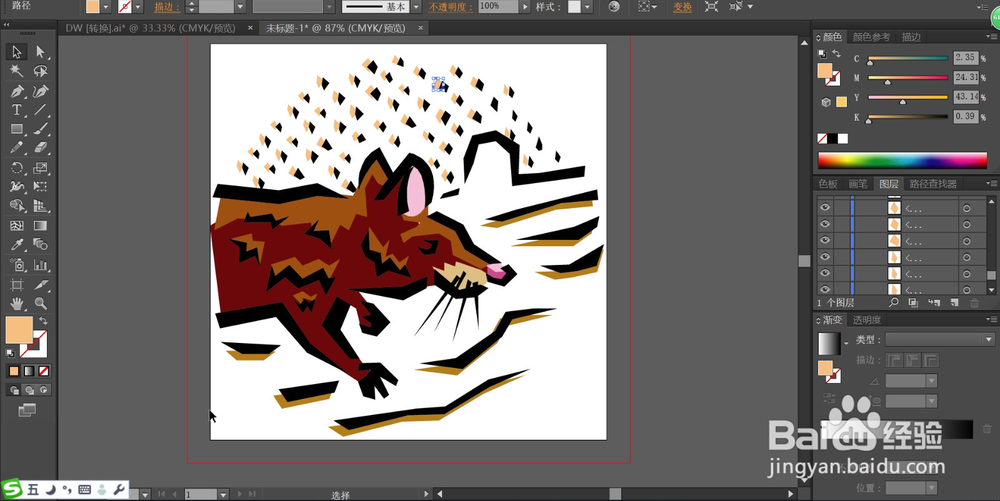Select the Eyedropper tool

click(17, 245)
